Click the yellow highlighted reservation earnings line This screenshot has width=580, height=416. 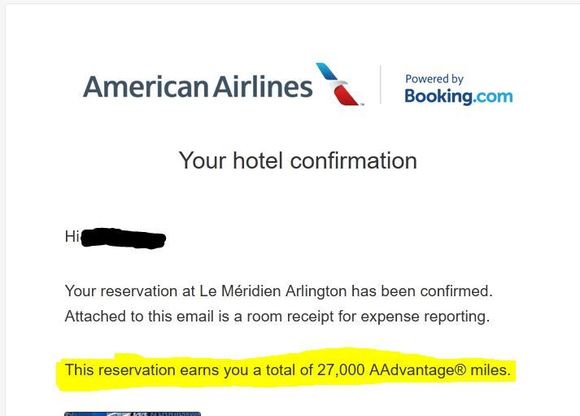click(287, 370)
